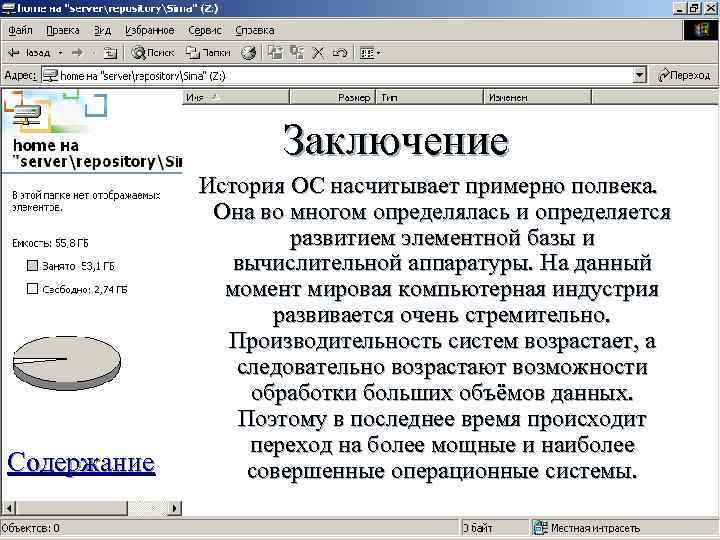Open the address bar dropdown arrow
Viewport: 720px width, 540px height.
coord(639,75)
